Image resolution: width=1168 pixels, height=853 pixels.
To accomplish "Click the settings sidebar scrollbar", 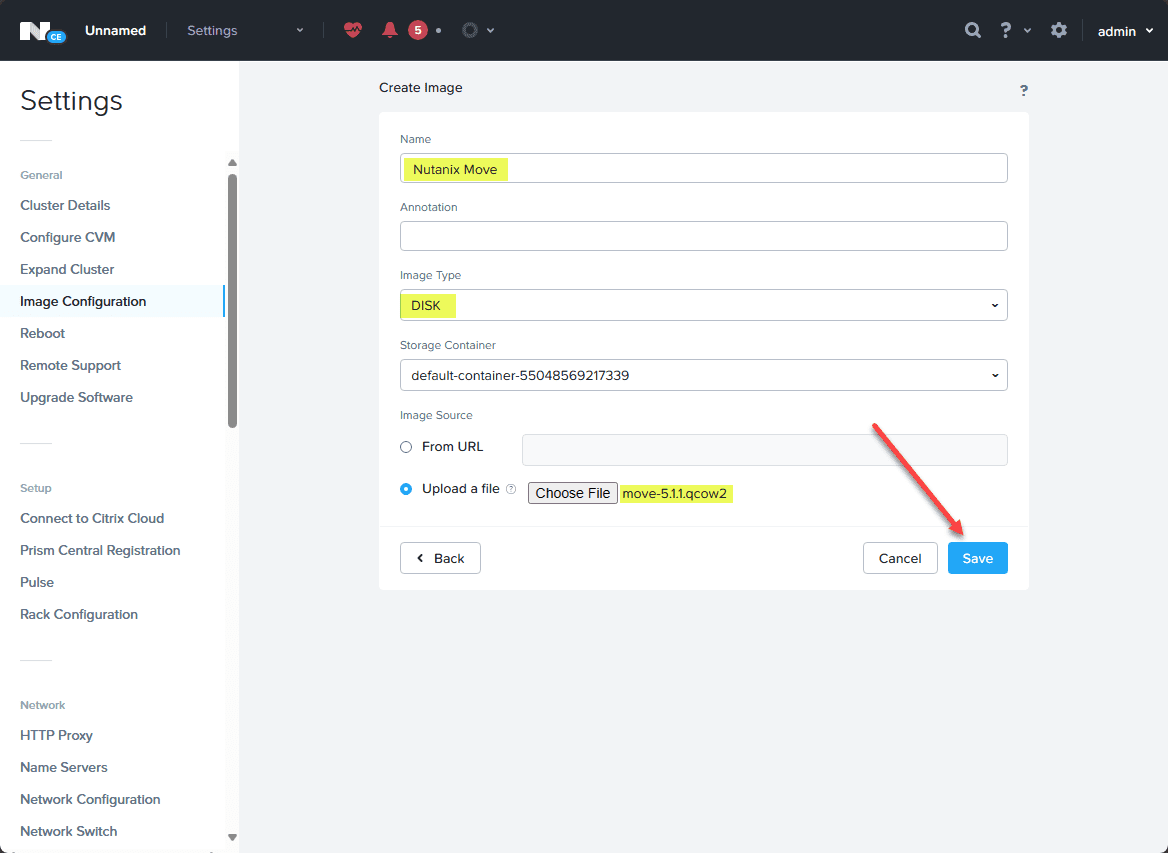I will coord(232,301).
